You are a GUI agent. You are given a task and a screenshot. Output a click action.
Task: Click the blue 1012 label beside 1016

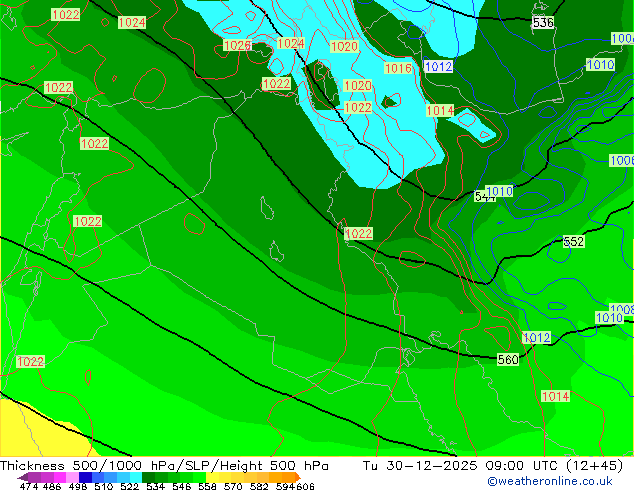[438, 66]
